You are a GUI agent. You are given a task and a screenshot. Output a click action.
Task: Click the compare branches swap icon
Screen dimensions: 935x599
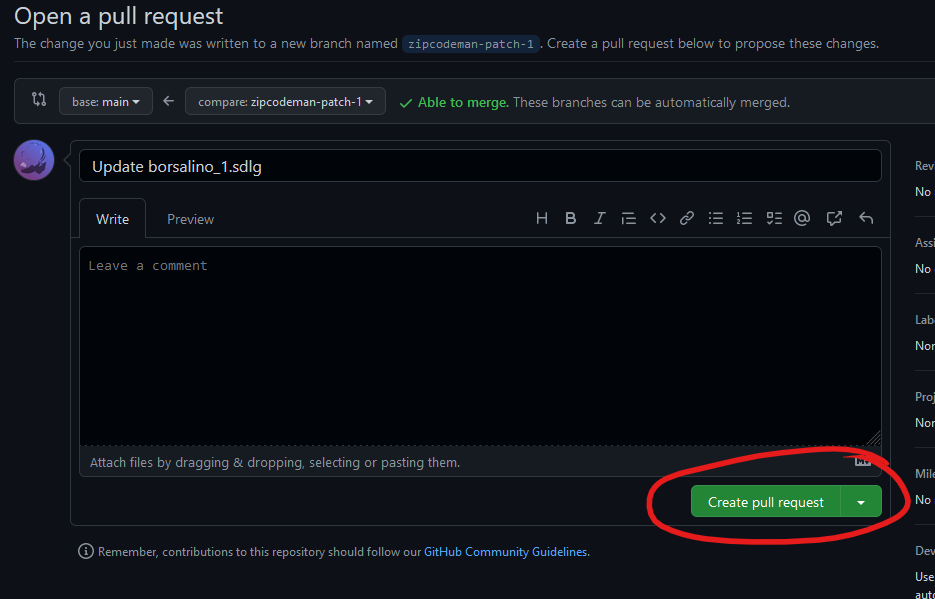[x=39, y=99]
